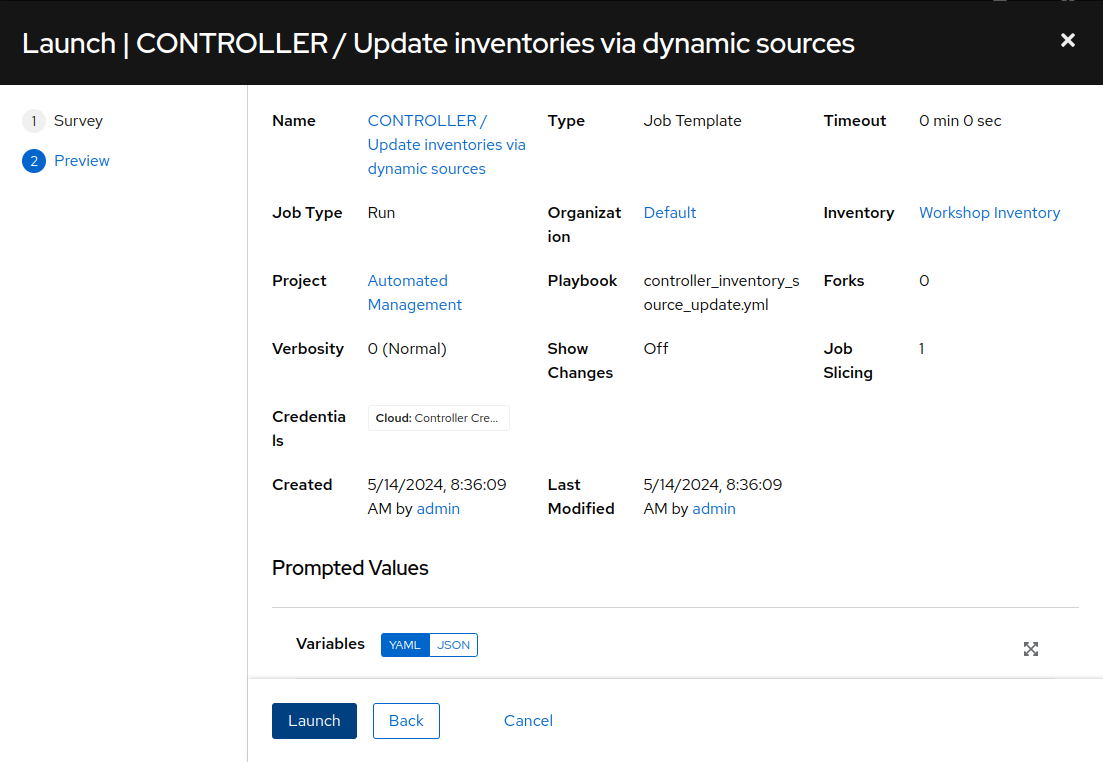Select the Preview wizard step
Screen dimensions: 1103x762
pyautogui.click(x=82, y=160)
